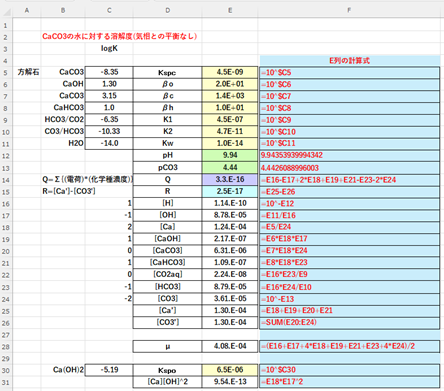Select the Kspc label cell

pyautogui.click(x=167, y=72)
